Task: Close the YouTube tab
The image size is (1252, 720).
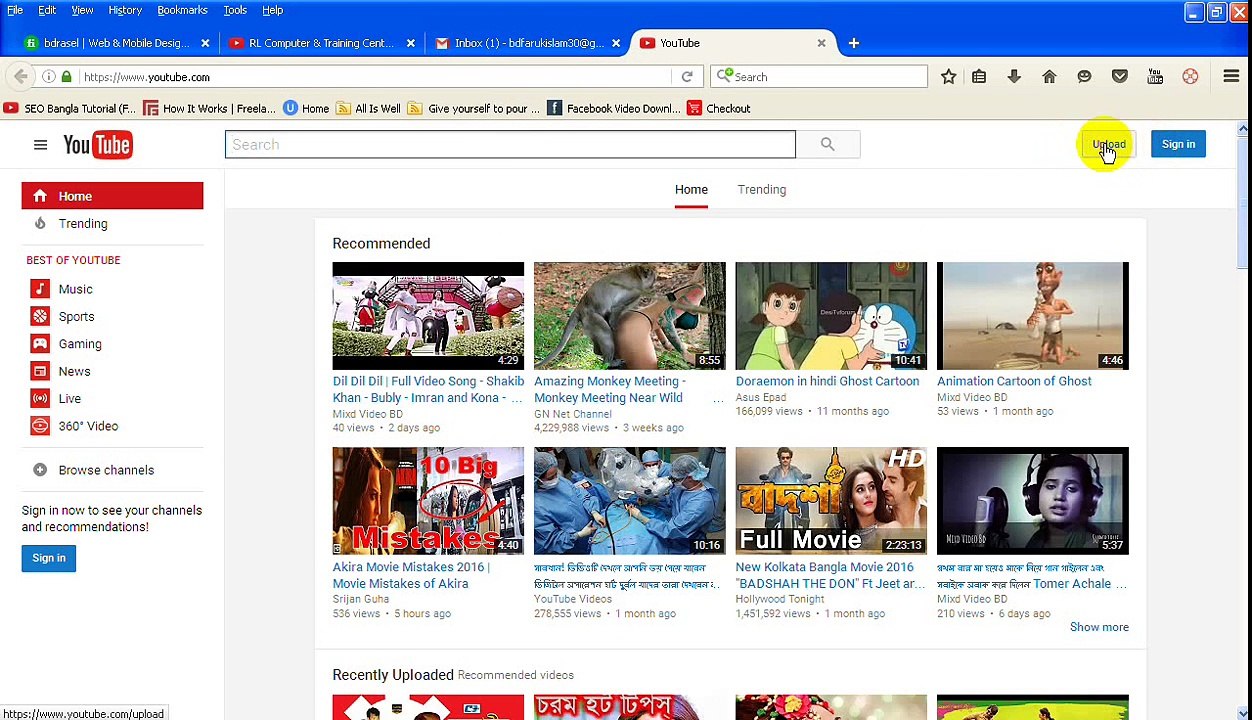Action: tap(821, 43)
